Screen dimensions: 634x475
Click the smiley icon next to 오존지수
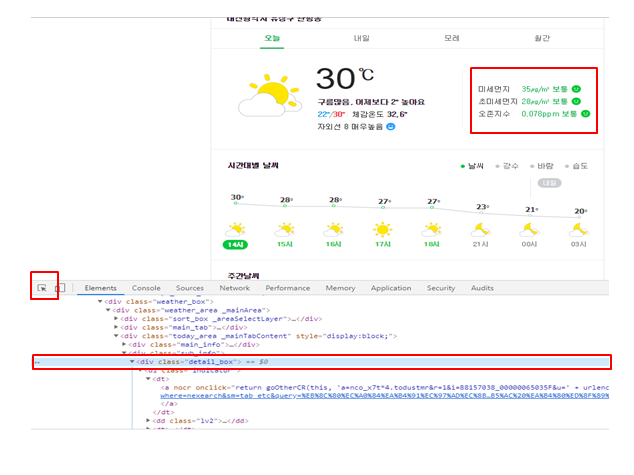point(585,114)
